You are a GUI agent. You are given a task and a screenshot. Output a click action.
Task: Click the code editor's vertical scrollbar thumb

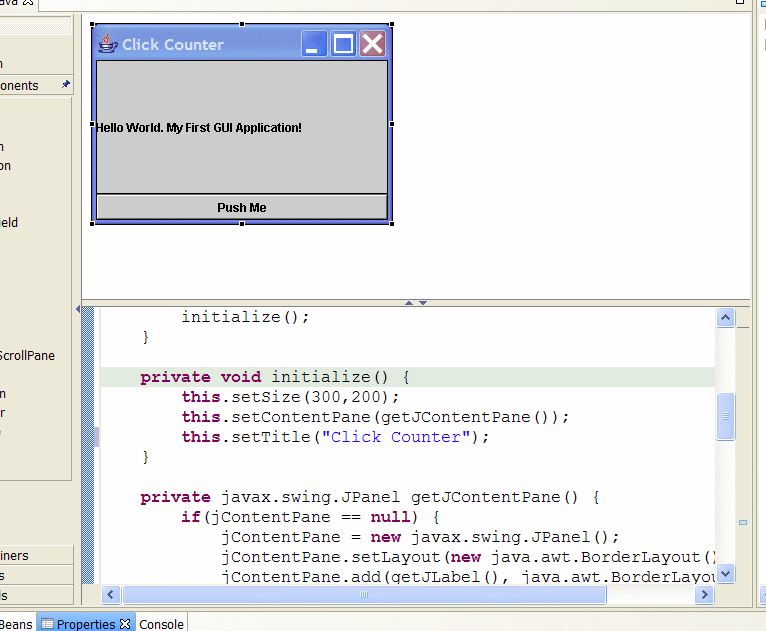coord(726,416)
